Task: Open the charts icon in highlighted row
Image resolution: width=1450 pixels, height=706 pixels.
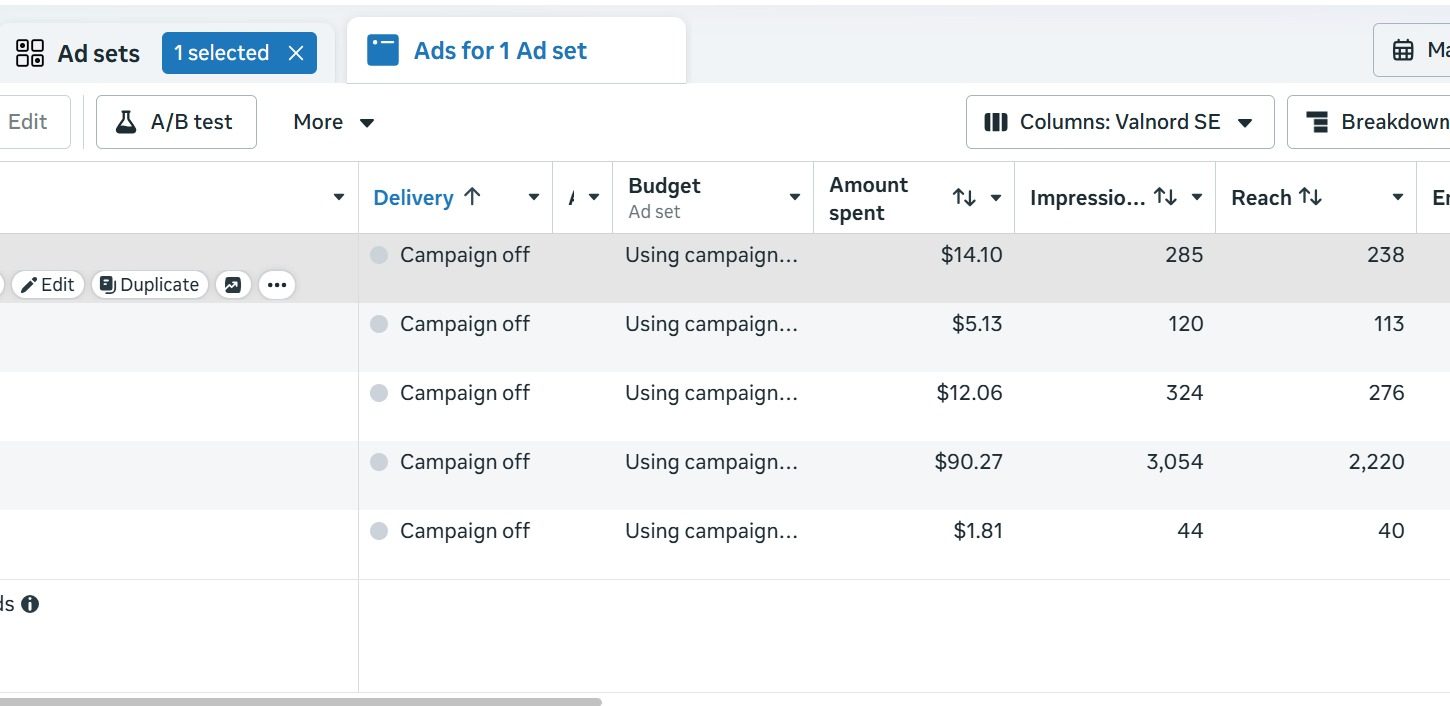Action: [232, 285]
